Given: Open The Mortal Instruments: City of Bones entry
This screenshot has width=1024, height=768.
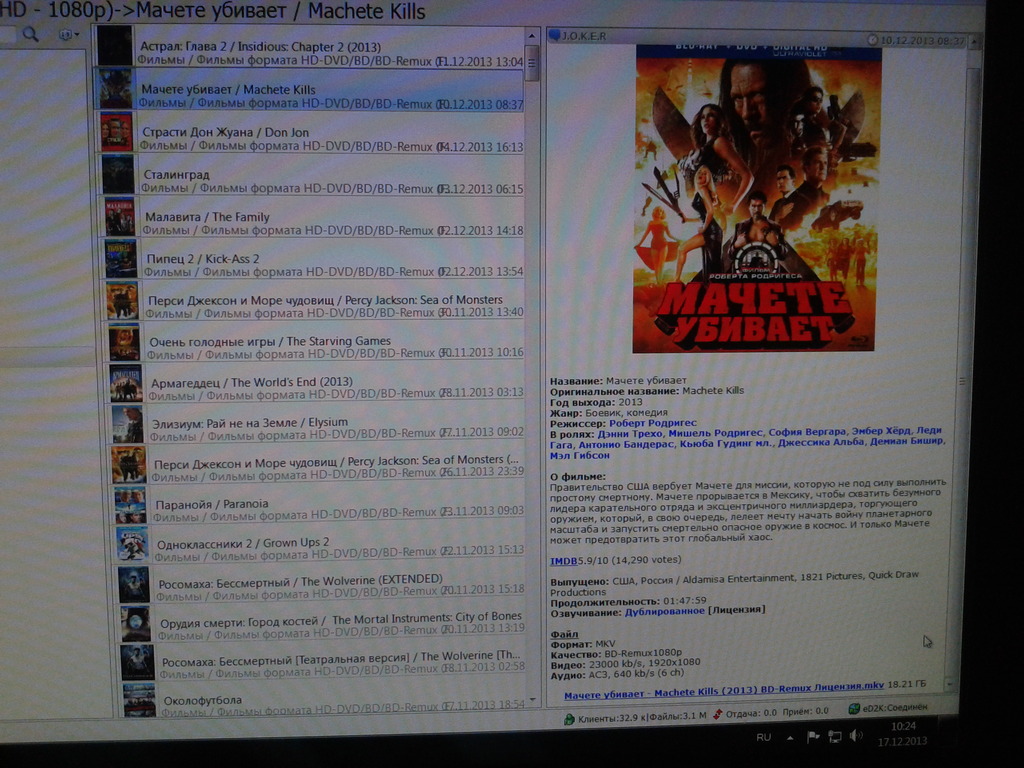Looking at the screenshot, I should 323,622.
